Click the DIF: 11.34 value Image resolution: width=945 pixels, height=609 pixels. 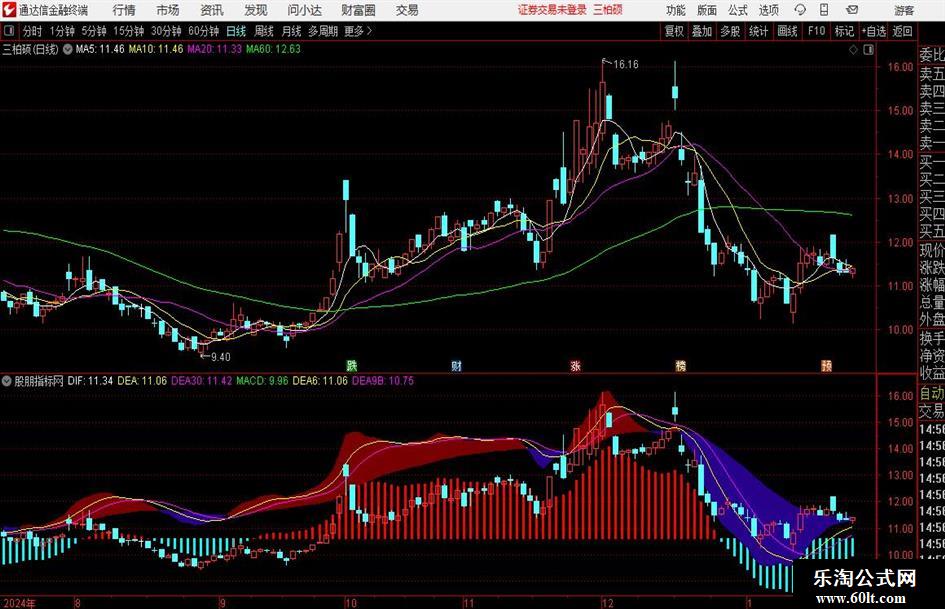coord(90,381)
